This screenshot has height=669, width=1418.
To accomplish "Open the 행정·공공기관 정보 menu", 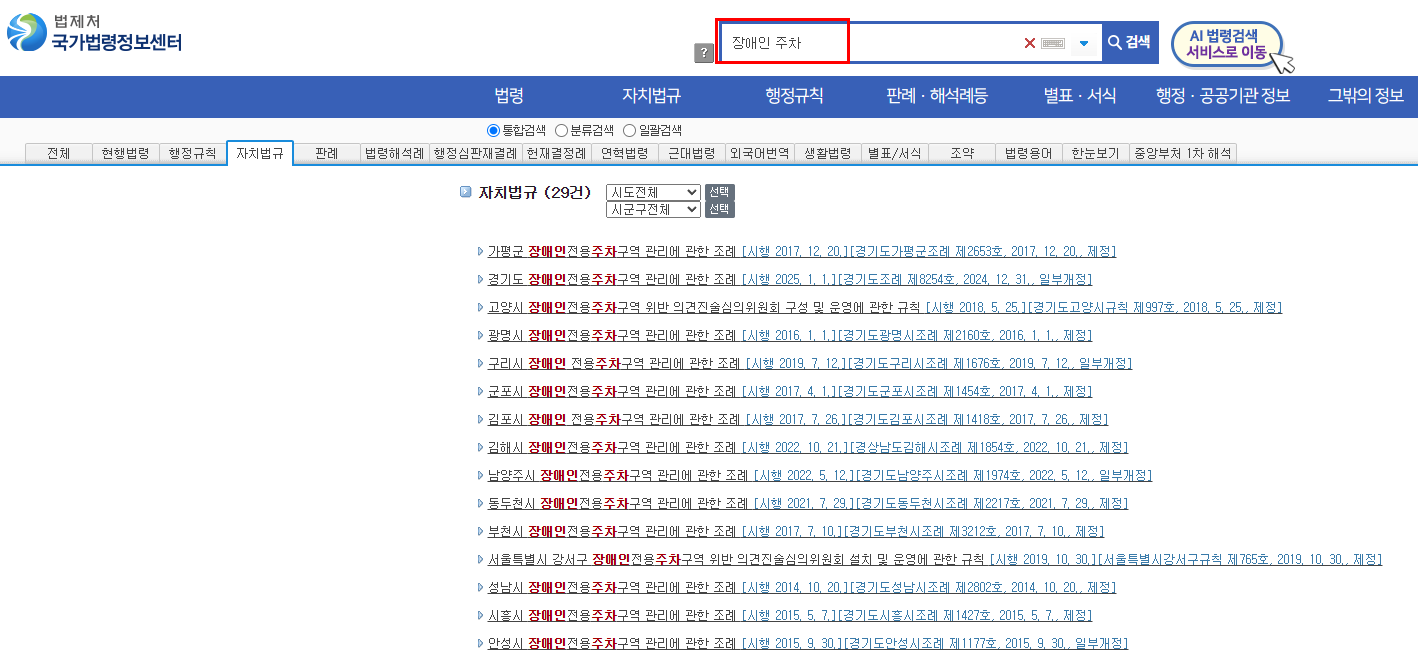I will (x=1222, y=96).
